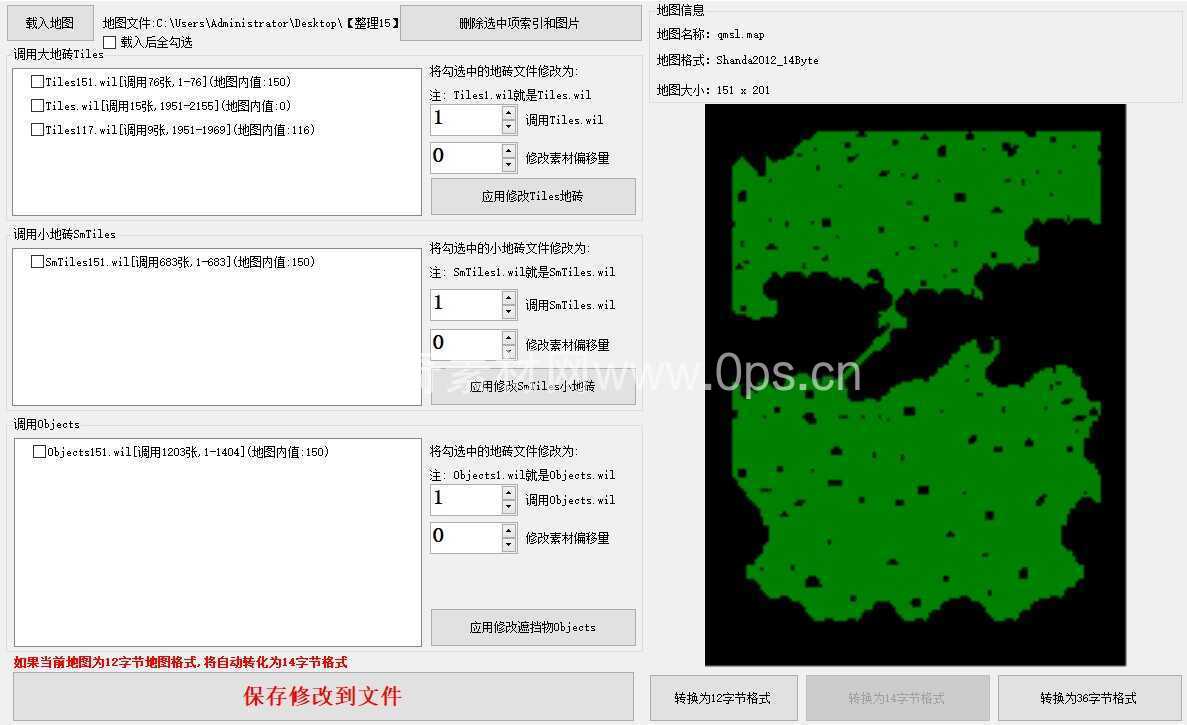The width and height of the screenshot is (1187, 725).
Task: Click the red 保存修改到文件 save button
Action: pos(323,696)
